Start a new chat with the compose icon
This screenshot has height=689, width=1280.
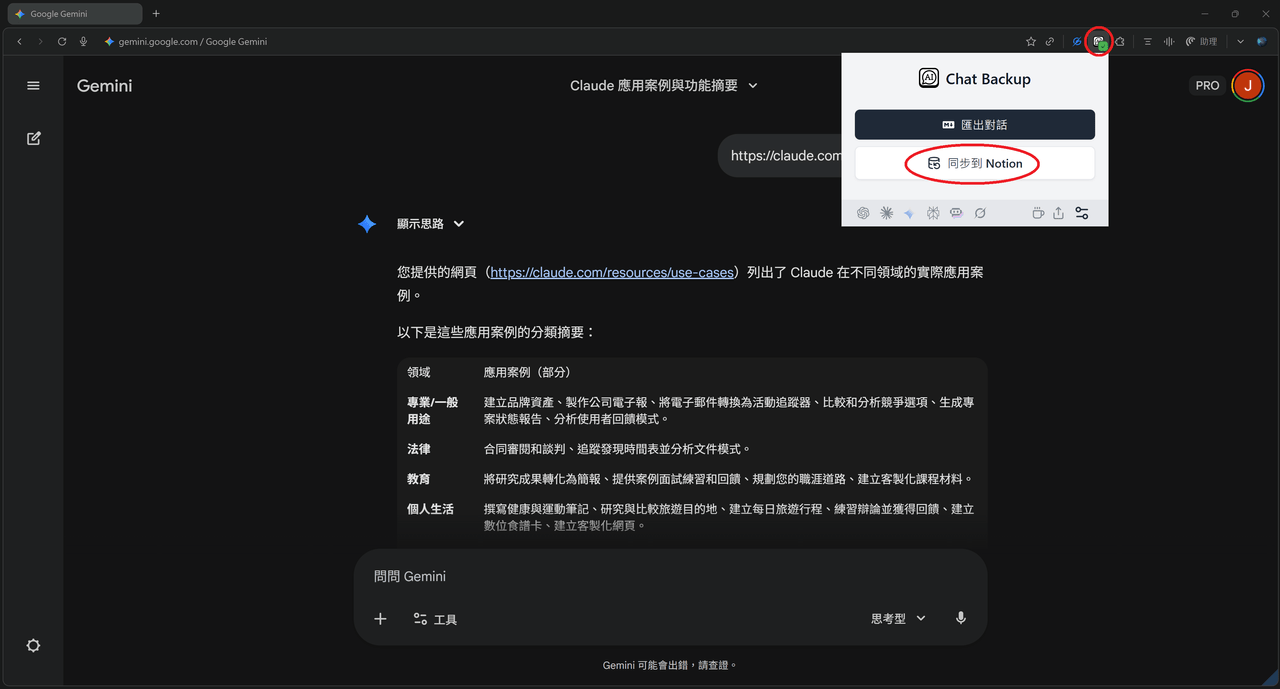coord(33,138)
